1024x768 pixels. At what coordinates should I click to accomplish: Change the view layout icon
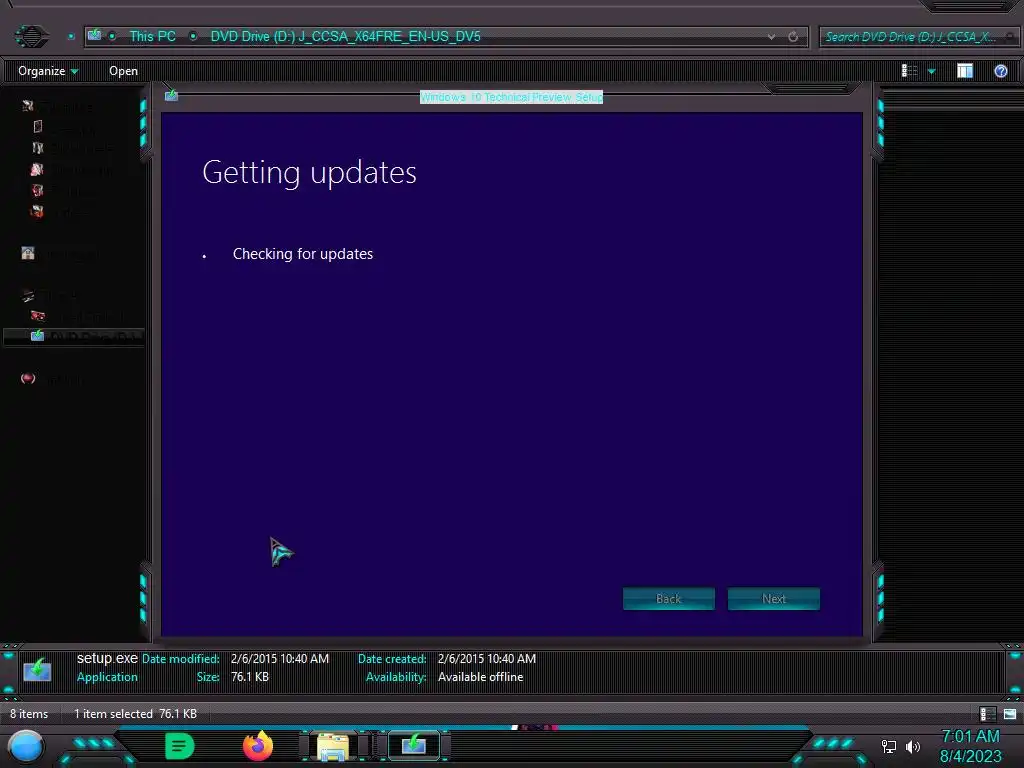(909, 71)
